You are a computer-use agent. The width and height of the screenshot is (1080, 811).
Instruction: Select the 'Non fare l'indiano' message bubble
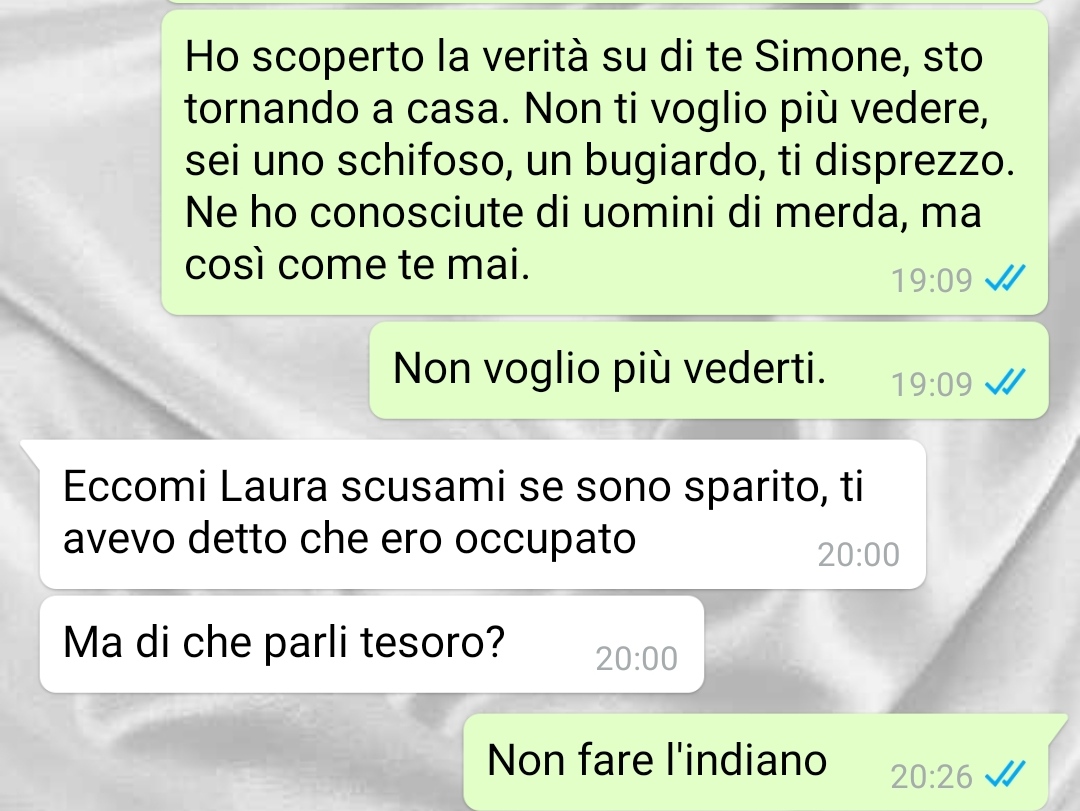point(756,762)
